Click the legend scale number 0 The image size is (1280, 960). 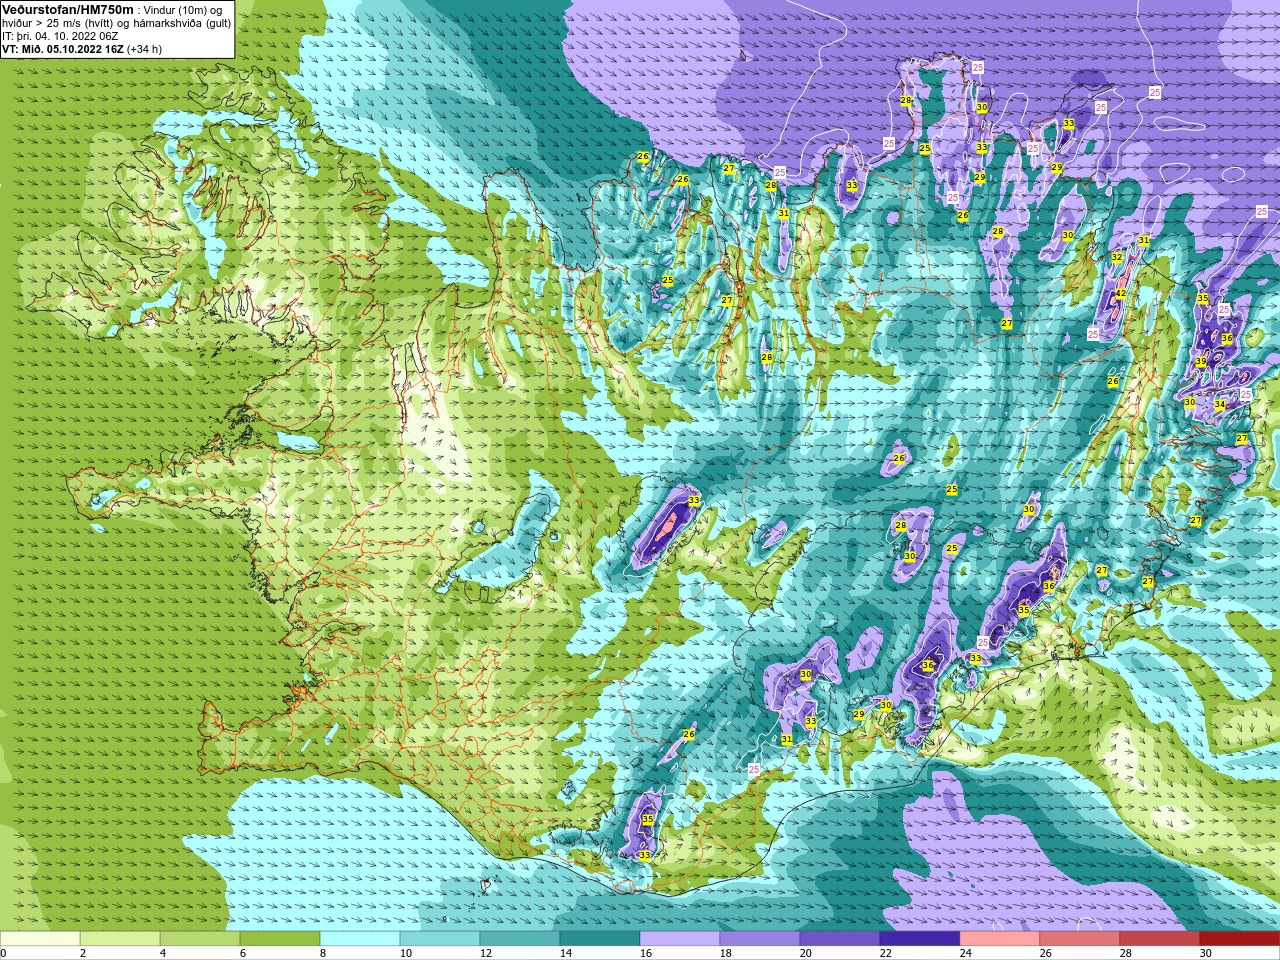click(4, 953)
